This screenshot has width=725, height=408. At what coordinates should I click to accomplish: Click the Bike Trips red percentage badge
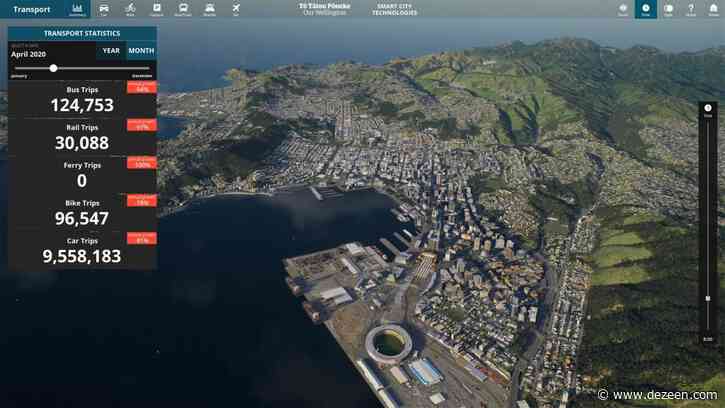141,200
